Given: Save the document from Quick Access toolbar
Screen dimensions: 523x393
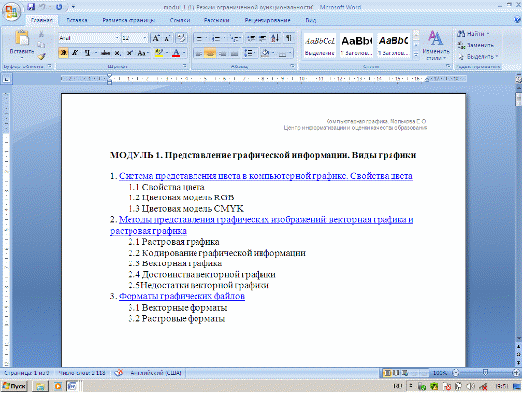Looking at the screenshot, I should click(31, 7).
